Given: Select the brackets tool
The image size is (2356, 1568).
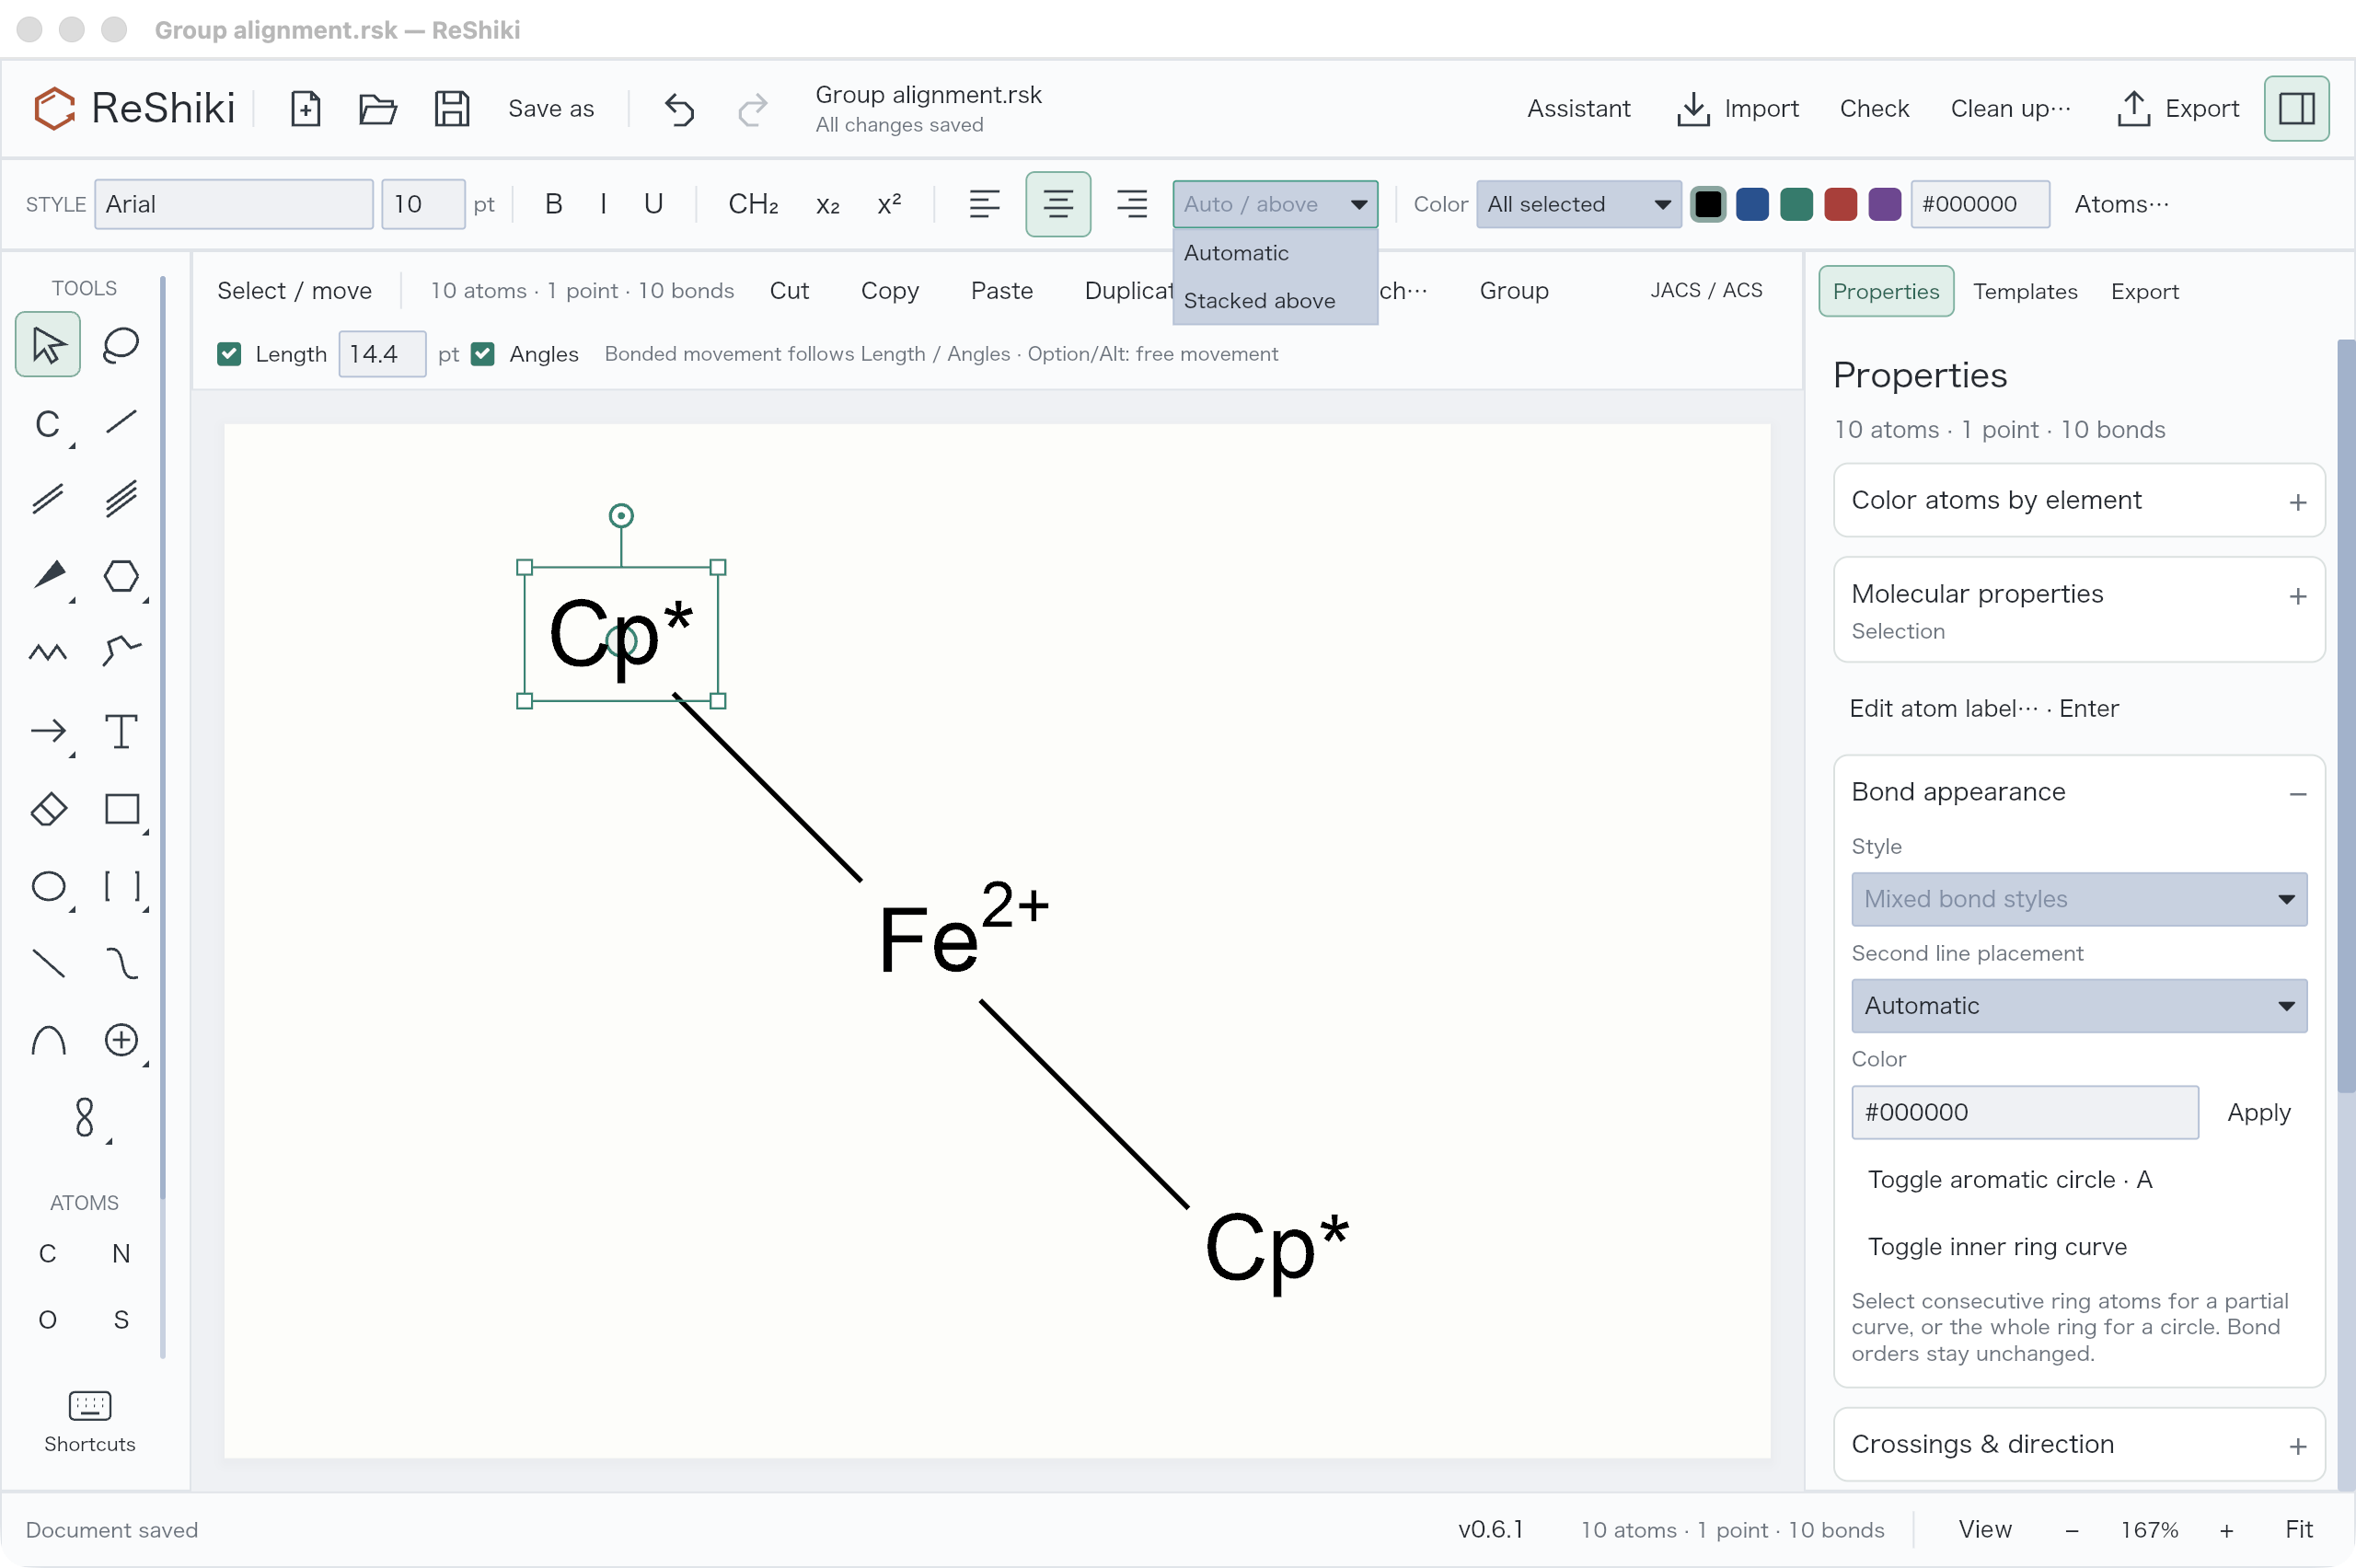Looking at the screenshot, I should click(x=121, y=887).
